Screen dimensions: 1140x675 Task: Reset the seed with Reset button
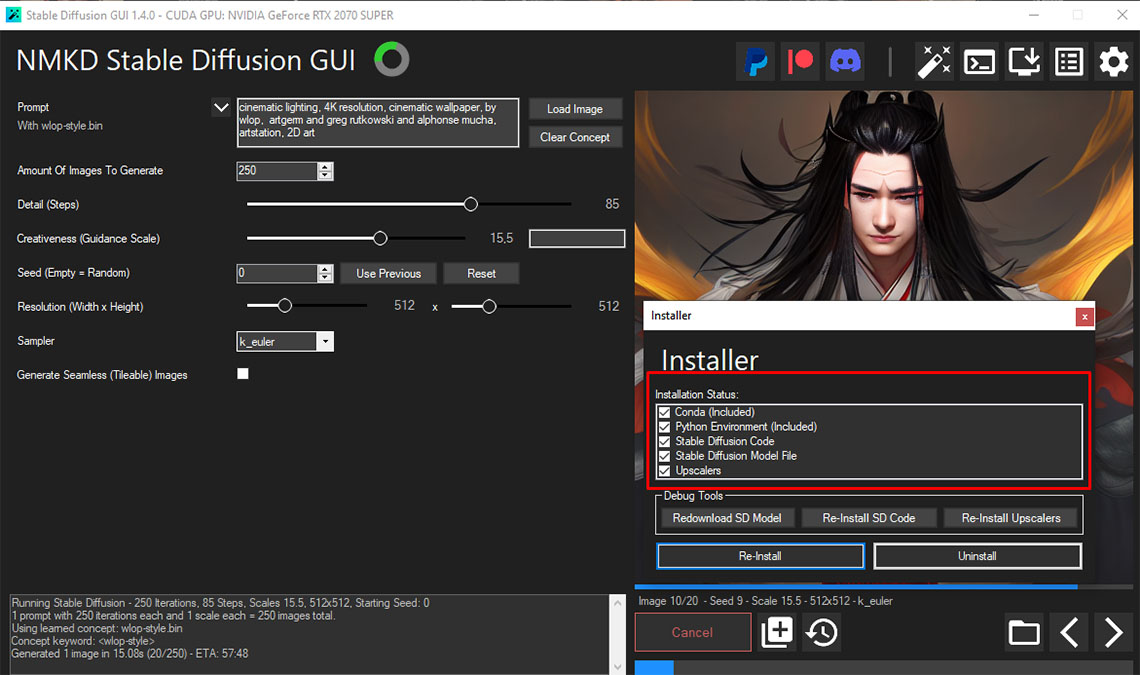pos(481,273)
